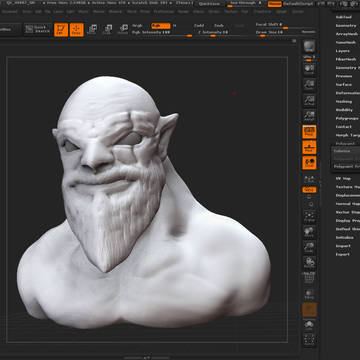Enable Rgb paint mode
The image size is (360, 360).
pos(161,26)
